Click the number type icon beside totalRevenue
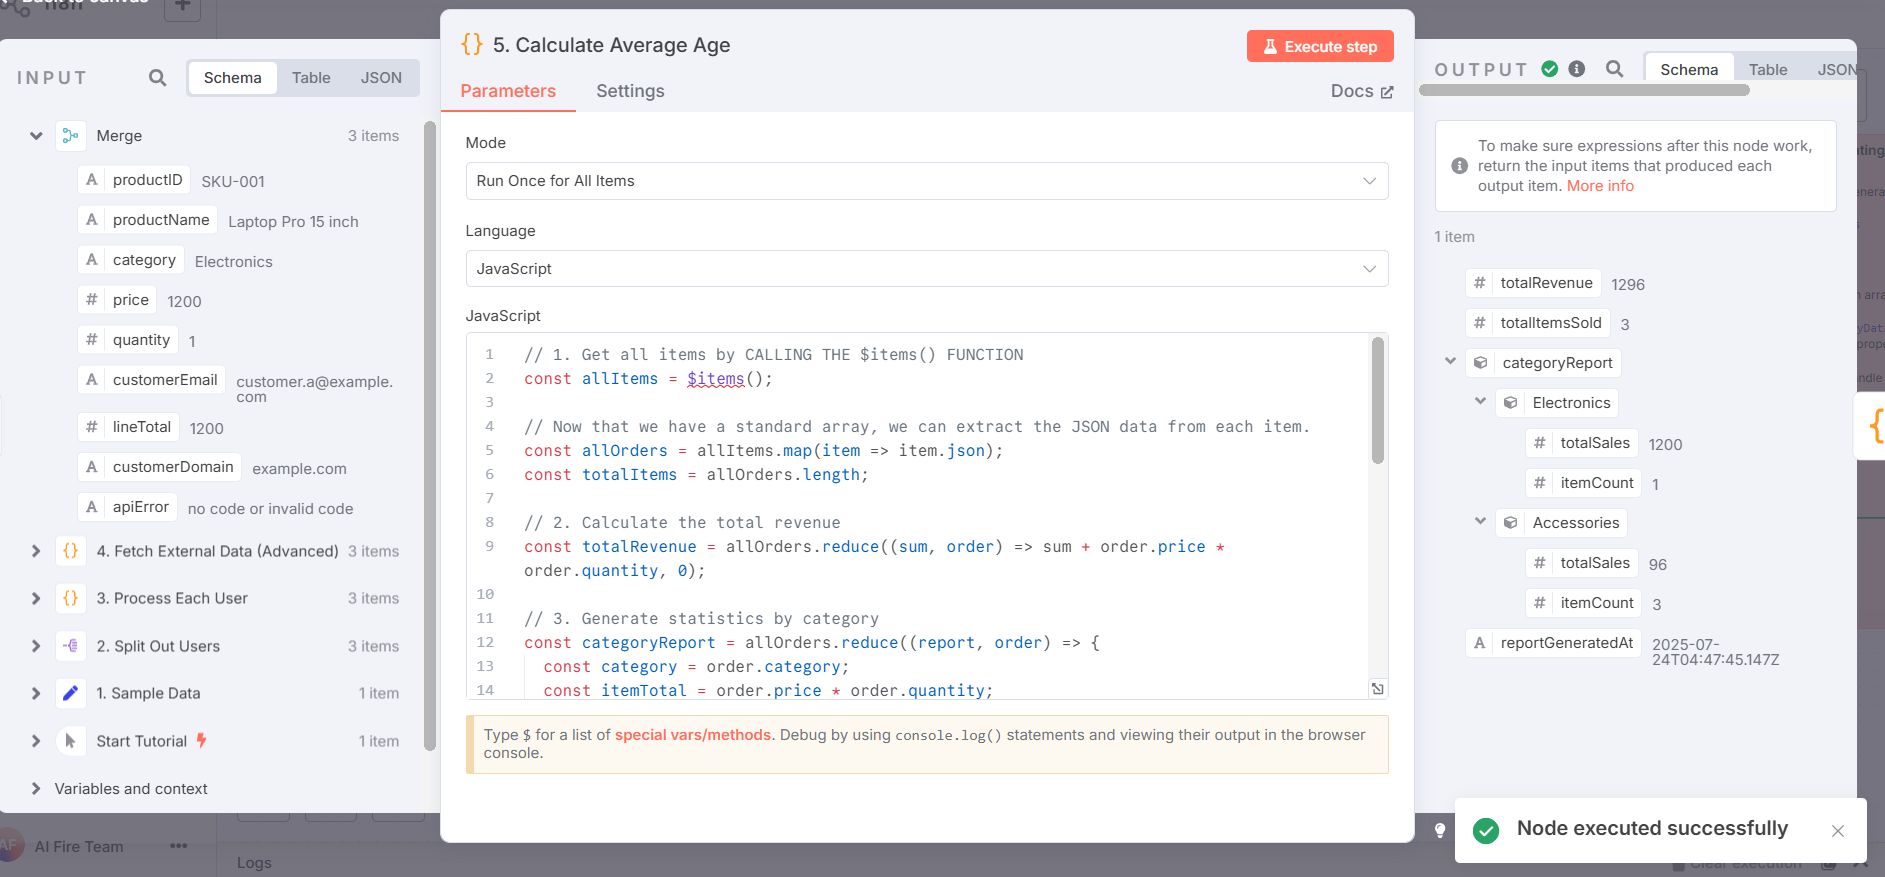Image resolution: width=1885 pixels, height=877 pixels. (1479, 282)
